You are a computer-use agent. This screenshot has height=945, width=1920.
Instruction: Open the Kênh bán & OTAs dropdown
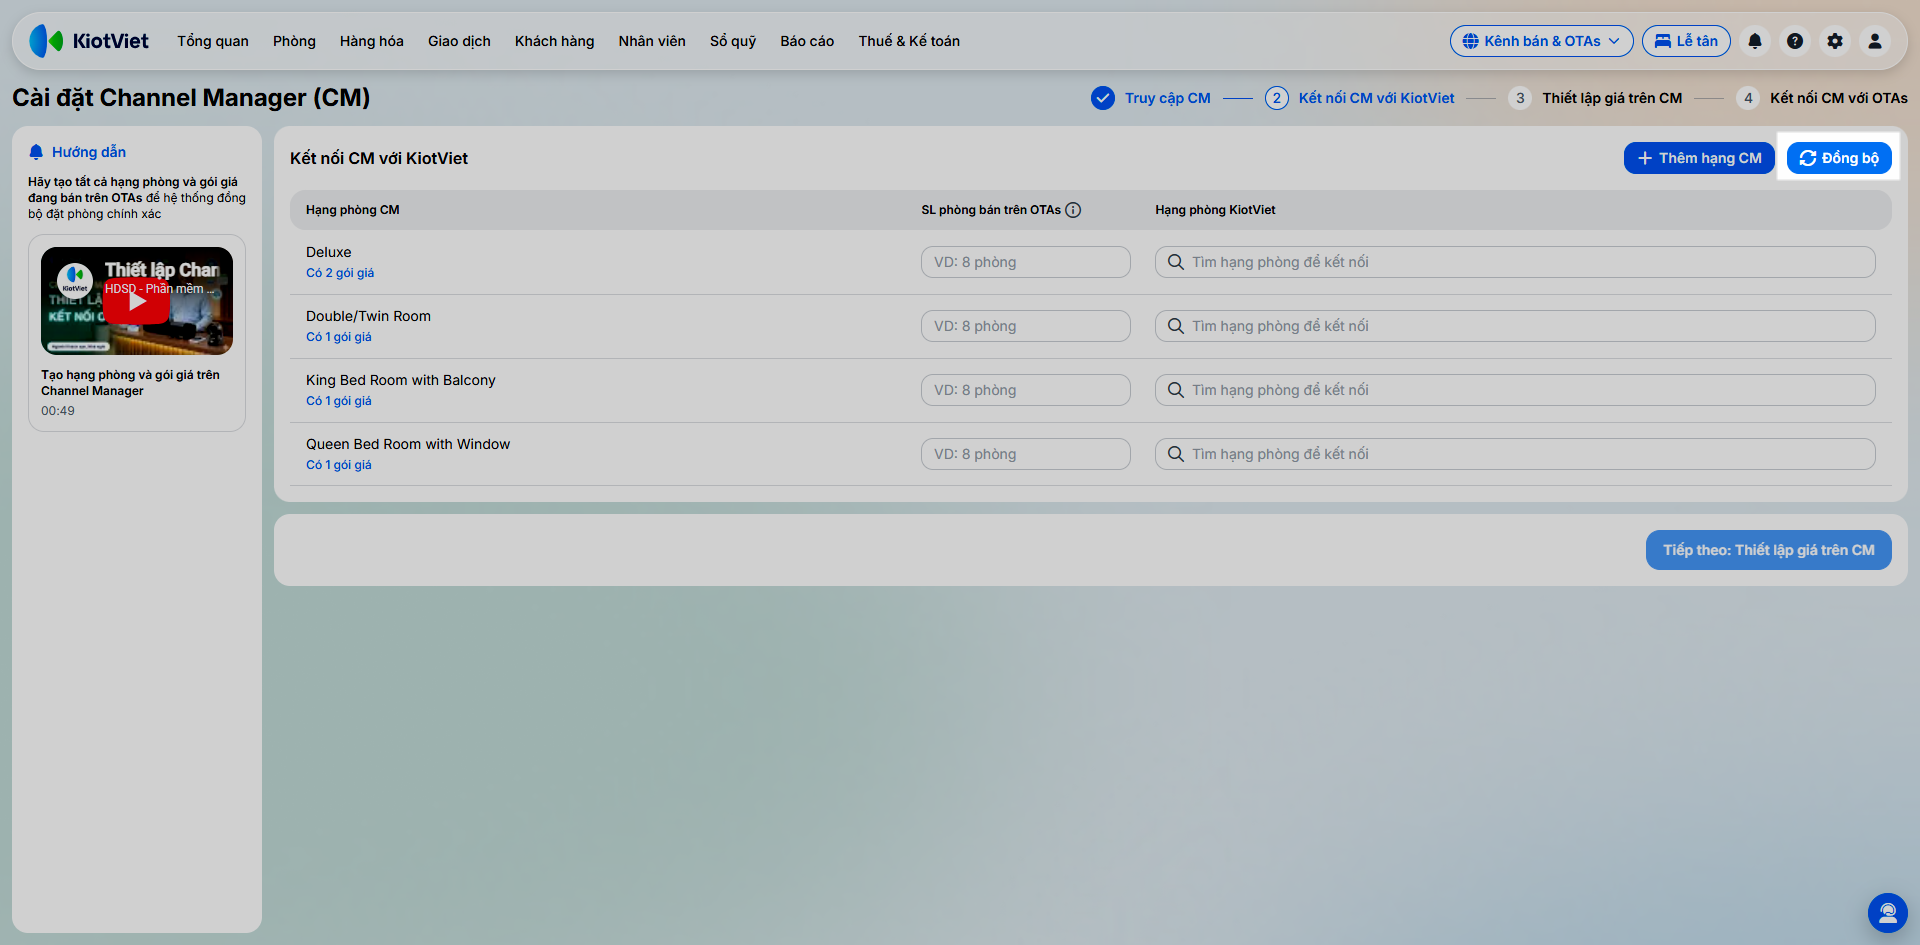[x=1541, y=41]
